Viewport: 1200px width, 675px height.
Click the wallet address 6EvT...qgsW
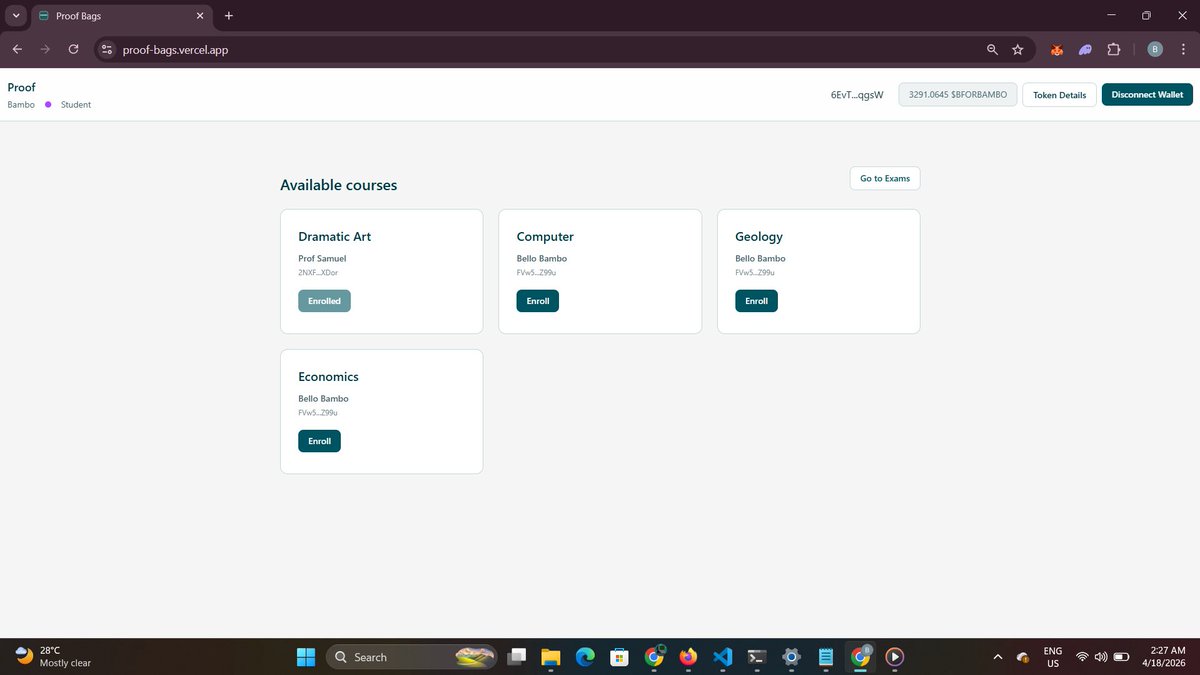click(857, 95)
